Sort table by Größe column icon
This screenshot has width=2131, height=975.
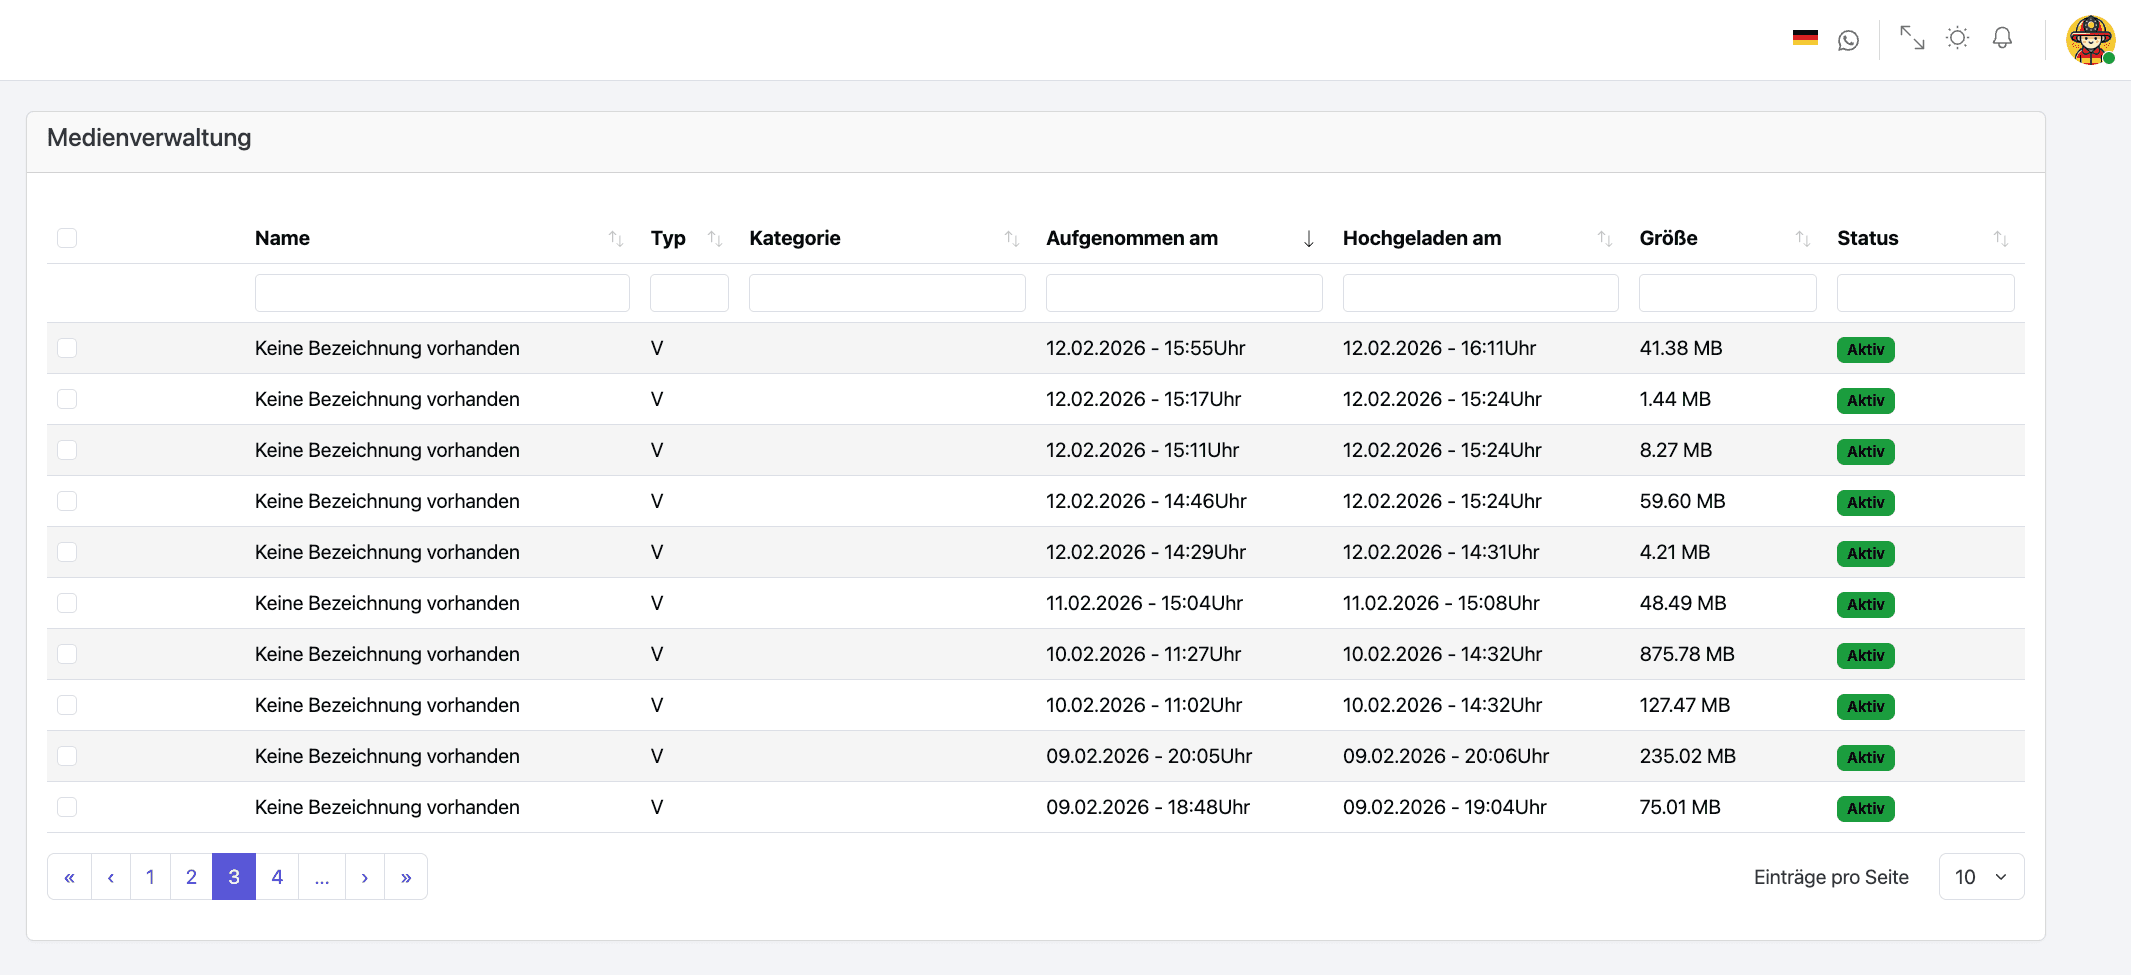click(x=1802, y=239)
